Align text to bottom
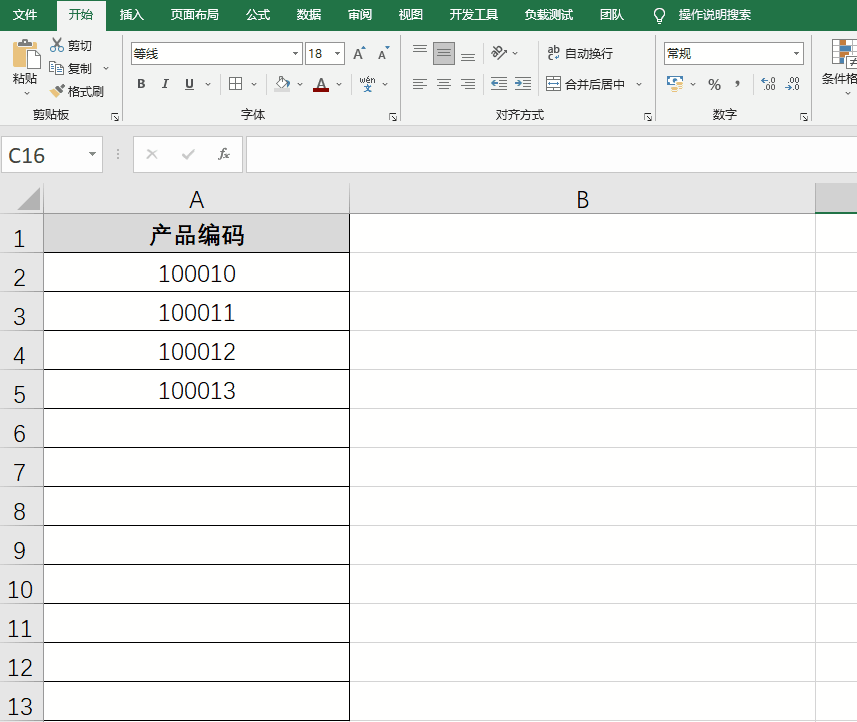 (468, 56)
